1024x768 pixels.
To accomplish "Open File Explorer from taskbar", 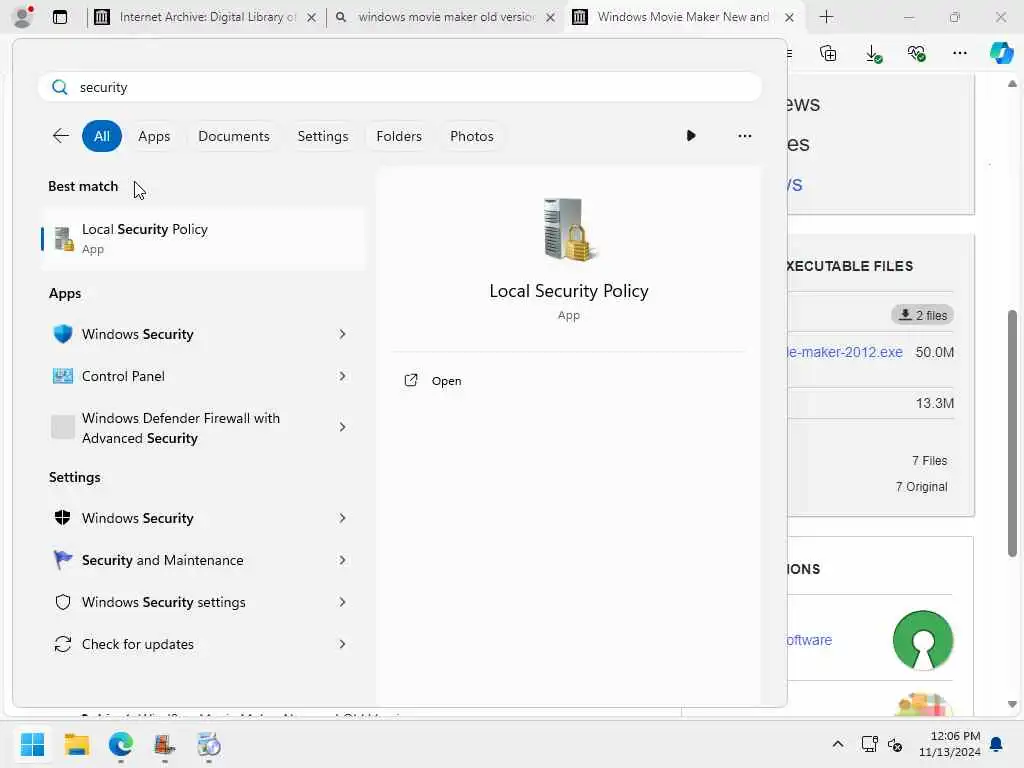I will (76, 744).
